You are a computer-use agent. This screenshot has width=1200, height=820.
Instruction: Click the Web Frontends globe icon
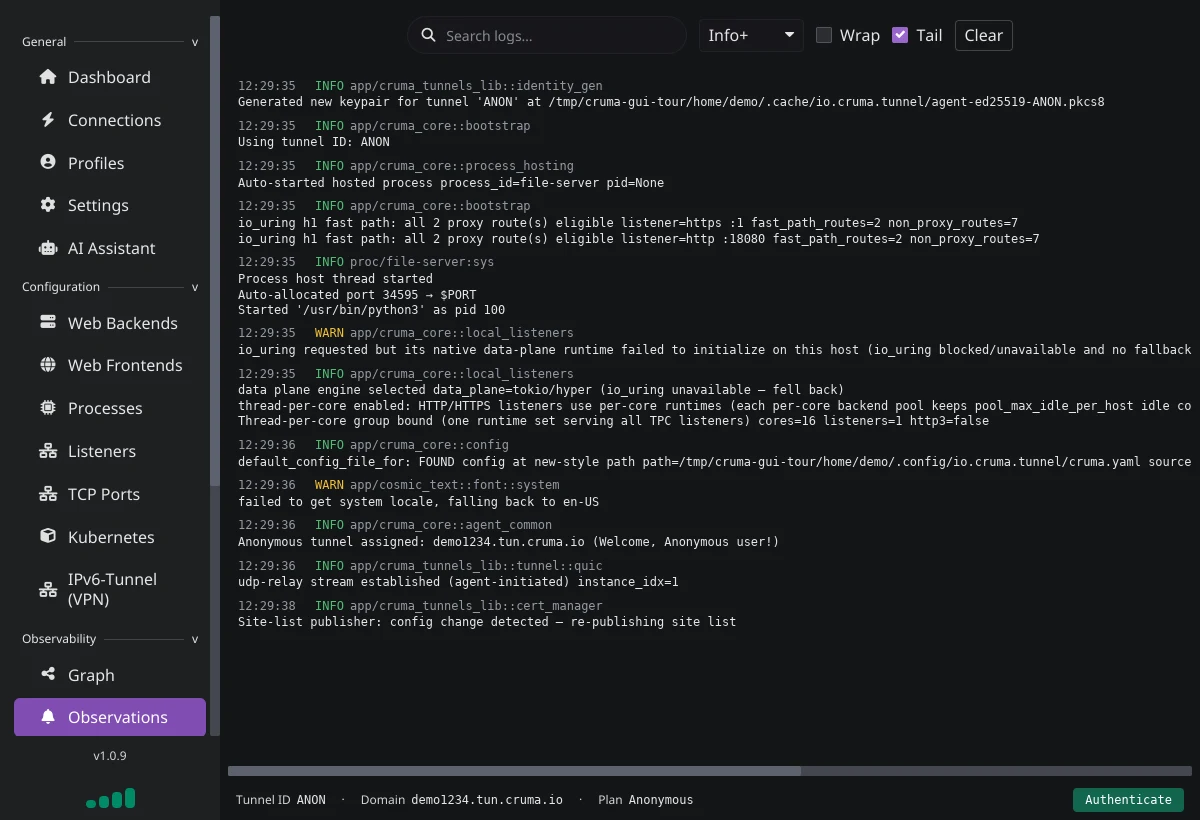tap(47, 365)
